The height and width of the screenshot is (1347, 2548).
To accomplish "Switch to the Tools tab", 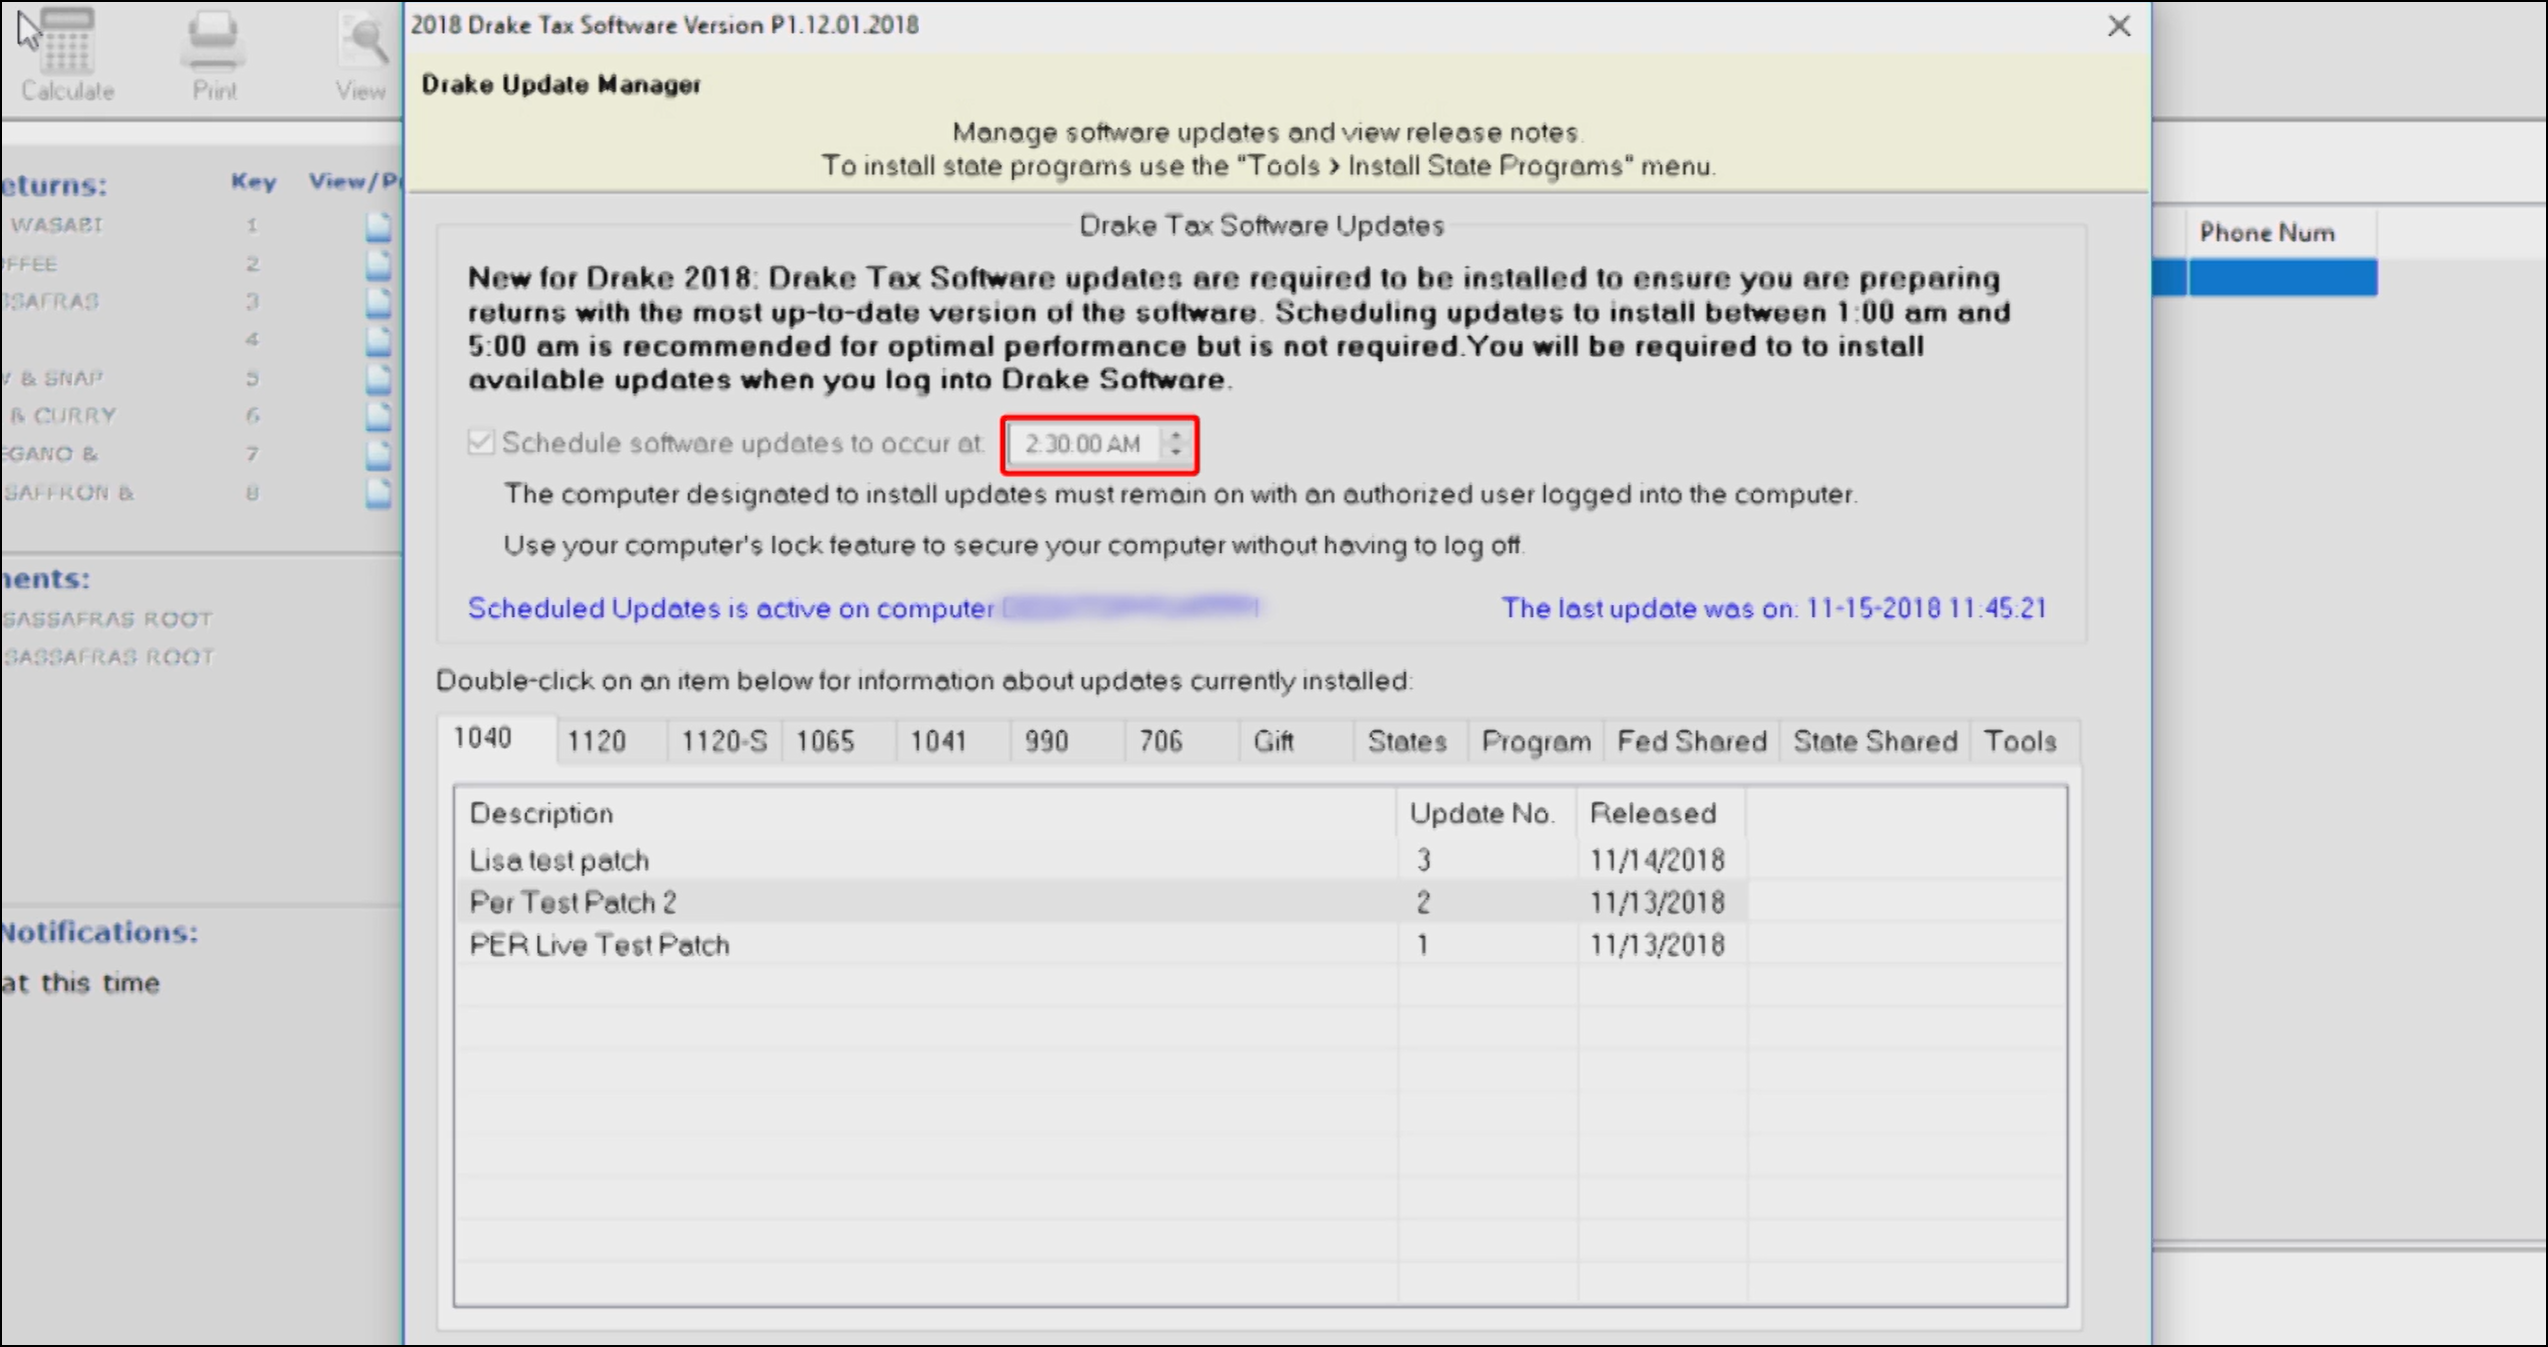I will pyautogui.click(x=2024, y=742).
